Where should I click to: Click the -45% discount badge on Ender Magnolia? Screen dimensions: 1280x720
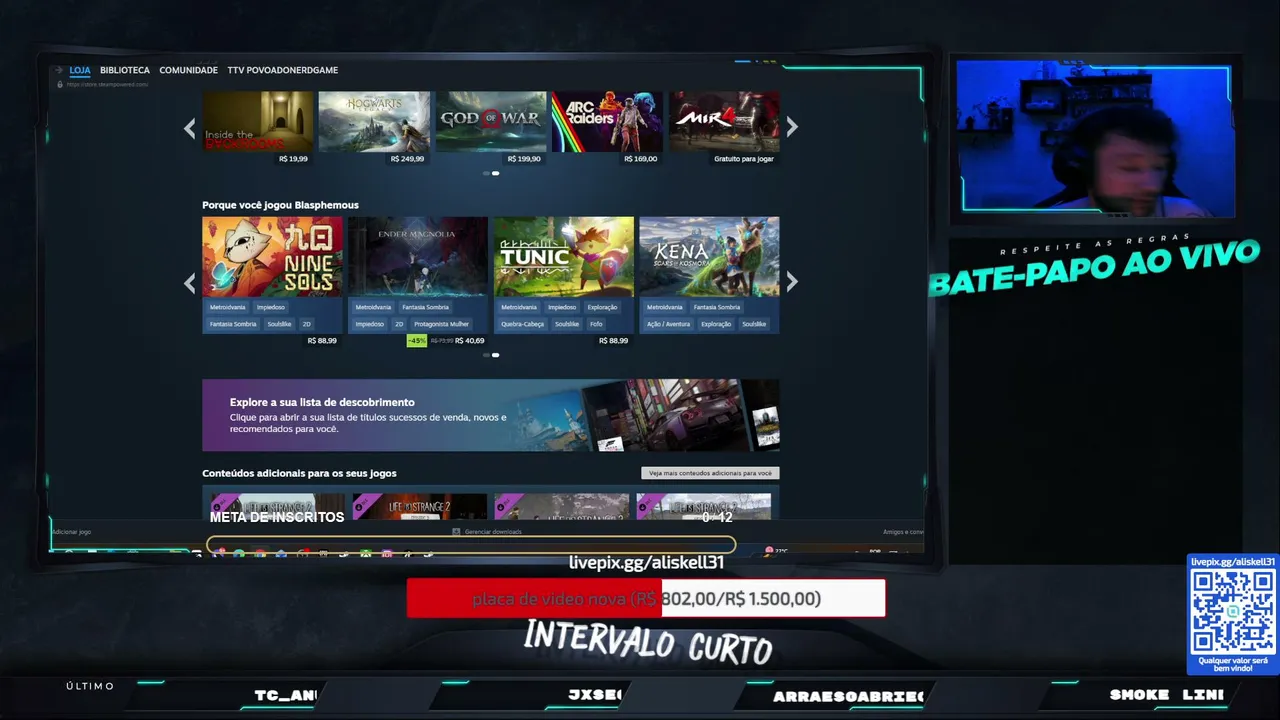coord(417,341)
